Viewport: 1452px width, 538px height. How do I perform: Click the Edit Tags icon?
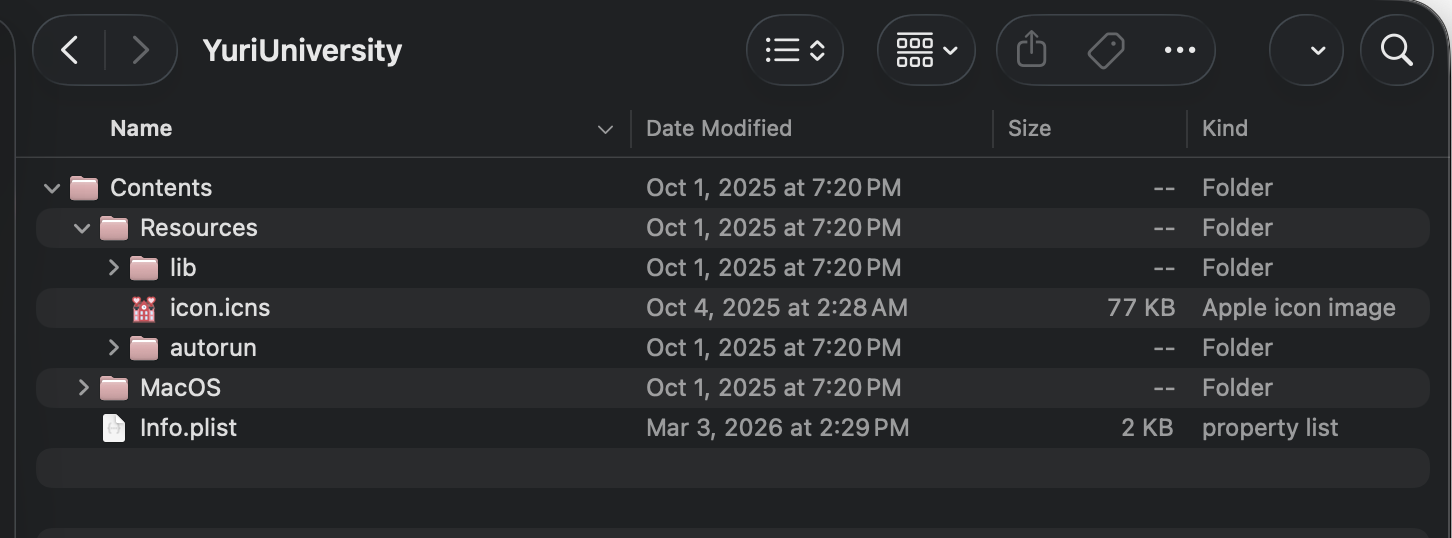(x=1105, y=50)
